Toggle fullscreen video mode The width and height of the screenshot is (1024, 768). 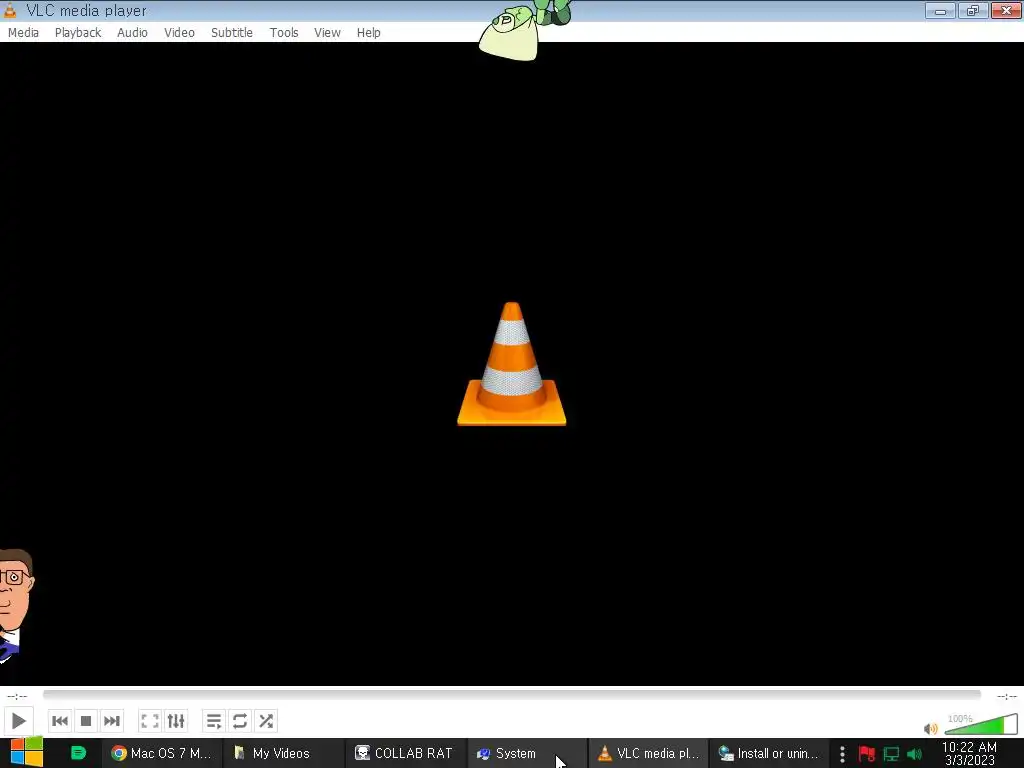click(150, 721)
